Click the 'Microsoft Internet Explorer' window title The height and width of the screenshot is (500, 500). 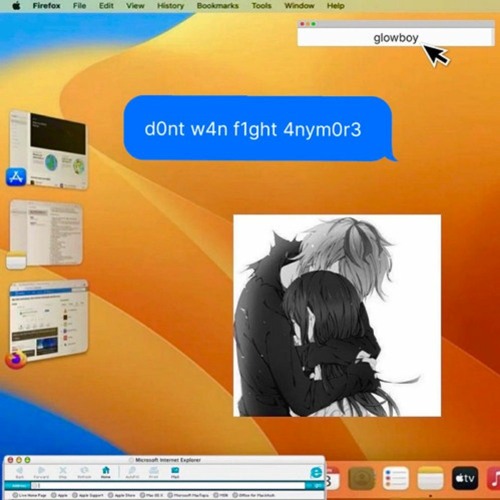tap(168, 460)
